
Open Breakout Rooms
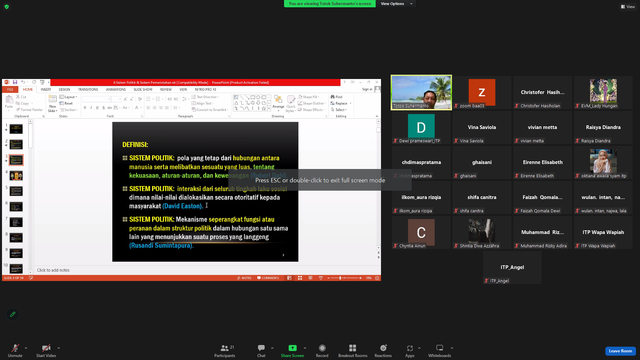coord(353,350)
